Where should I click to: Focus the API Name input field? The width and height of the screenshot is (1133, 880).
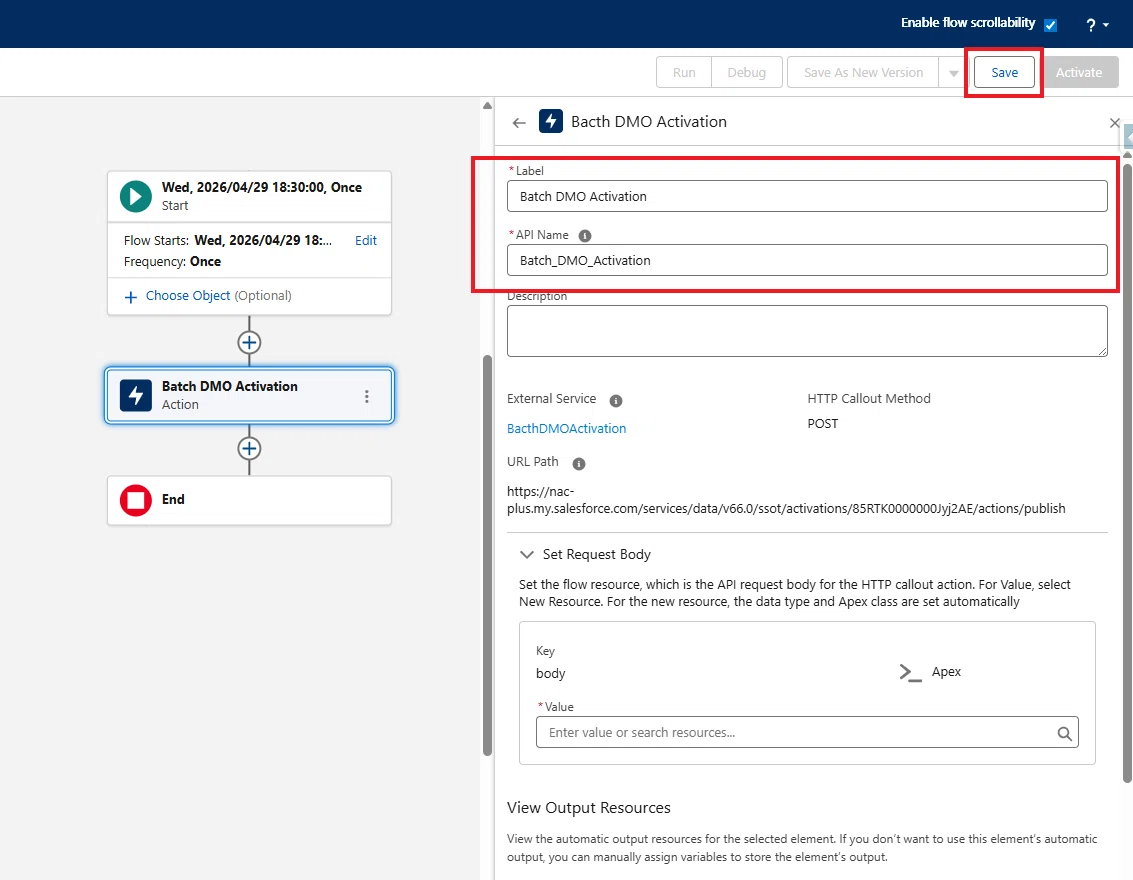806,260
